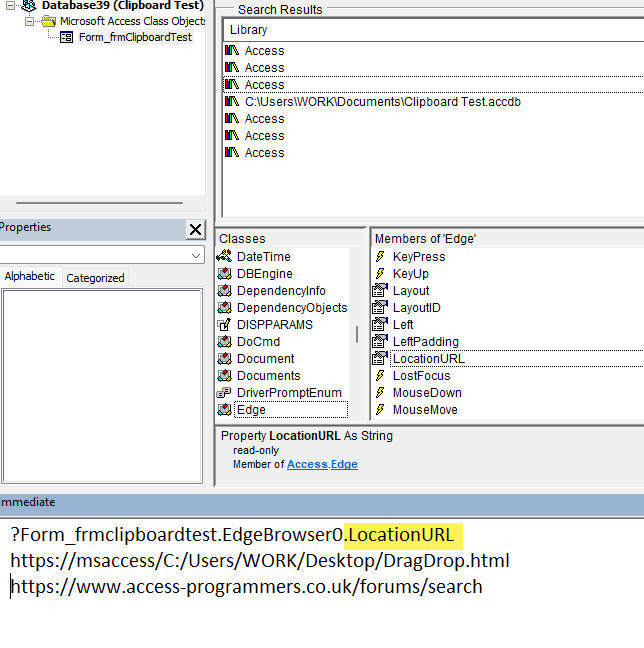The image size is (644, 648).
Task: Select the MouseMove event member
Action: click(x=425, y=410)
